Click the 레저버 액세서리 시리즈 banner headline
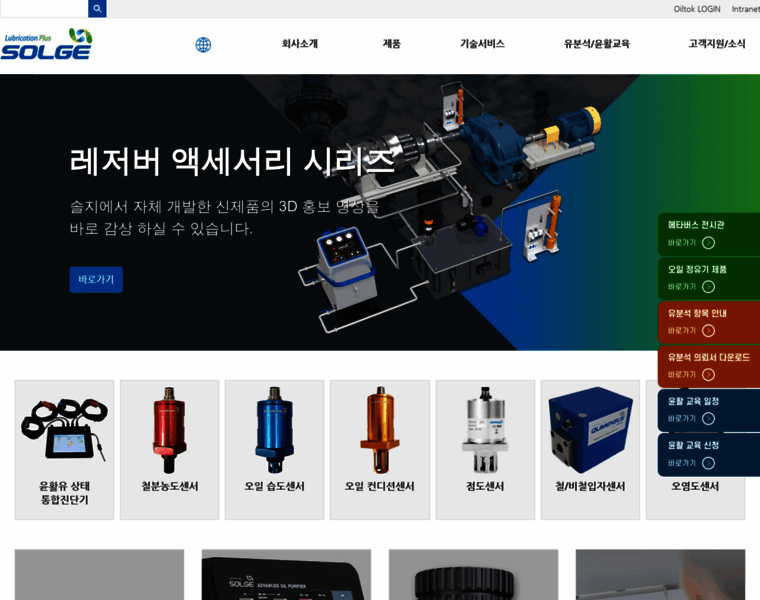The height and width of the screenshot is (600, 760). (232, 161)
